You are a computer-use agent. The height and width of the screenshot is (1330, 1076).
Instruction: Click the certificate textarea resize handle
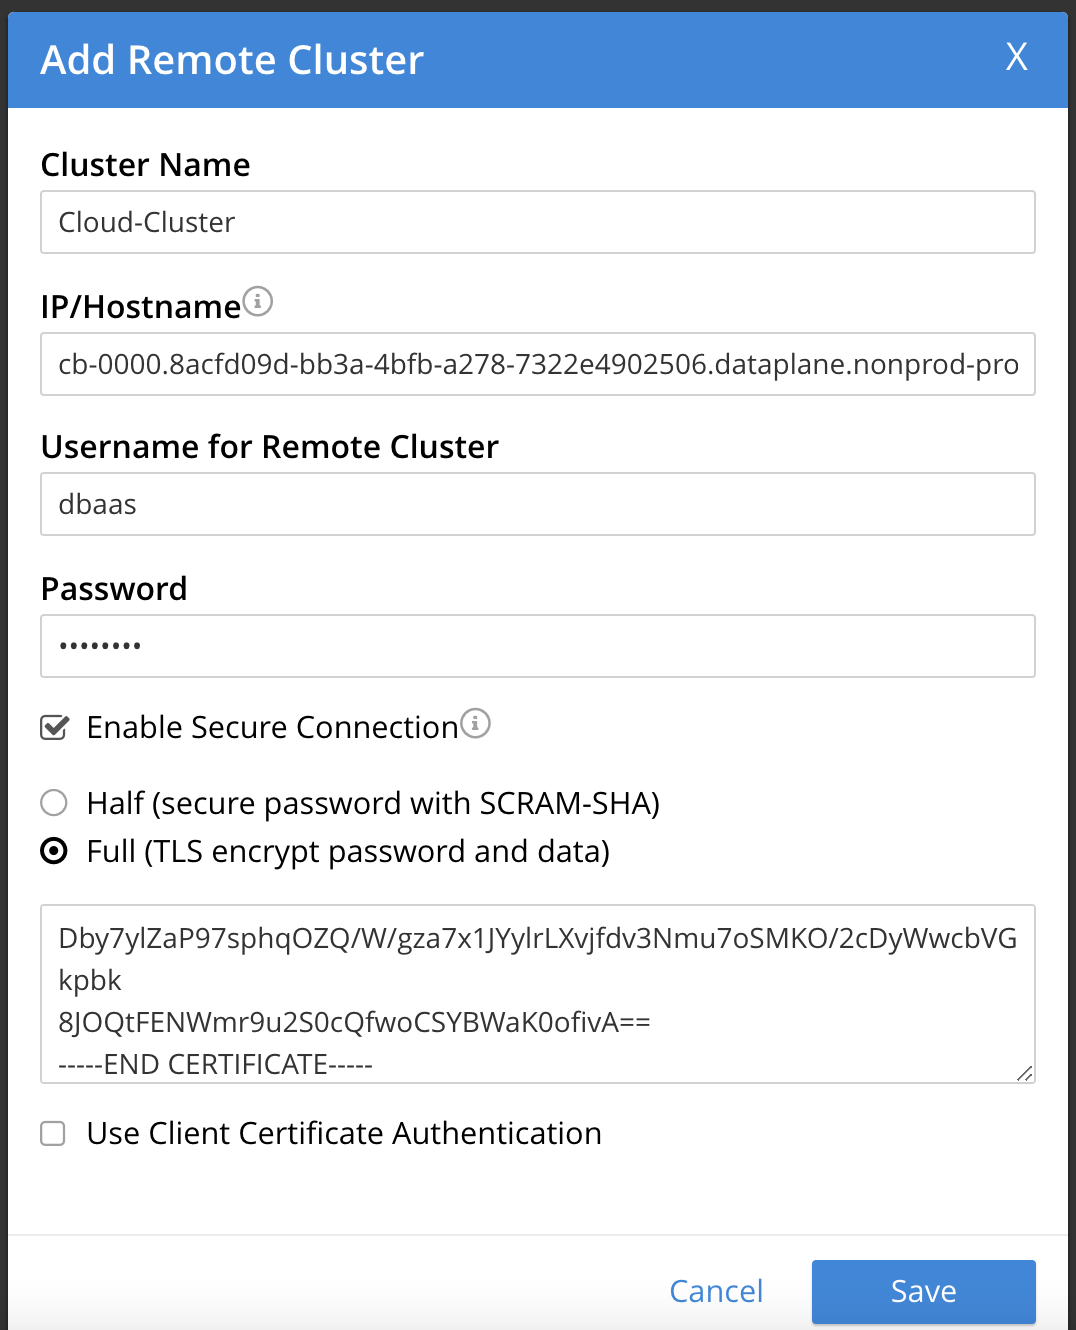1026,1074
